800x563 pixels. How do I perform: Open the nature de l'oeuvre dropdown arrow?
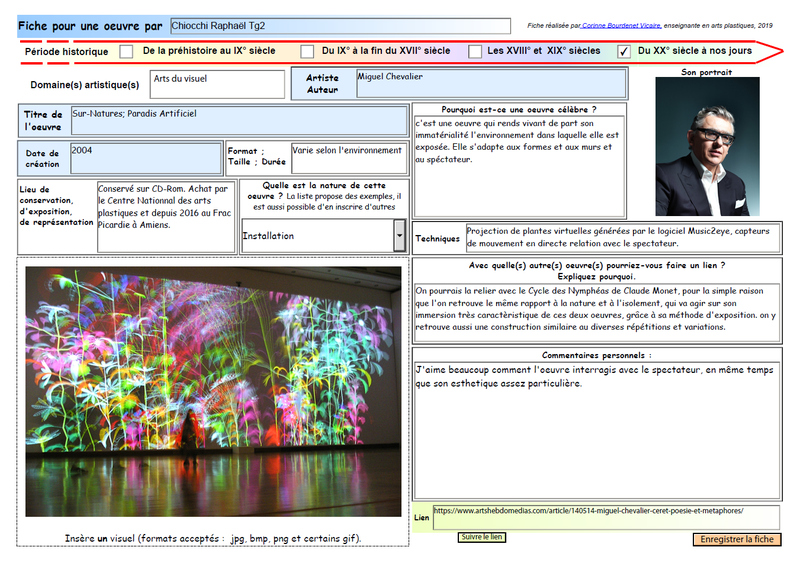[400, 236]
